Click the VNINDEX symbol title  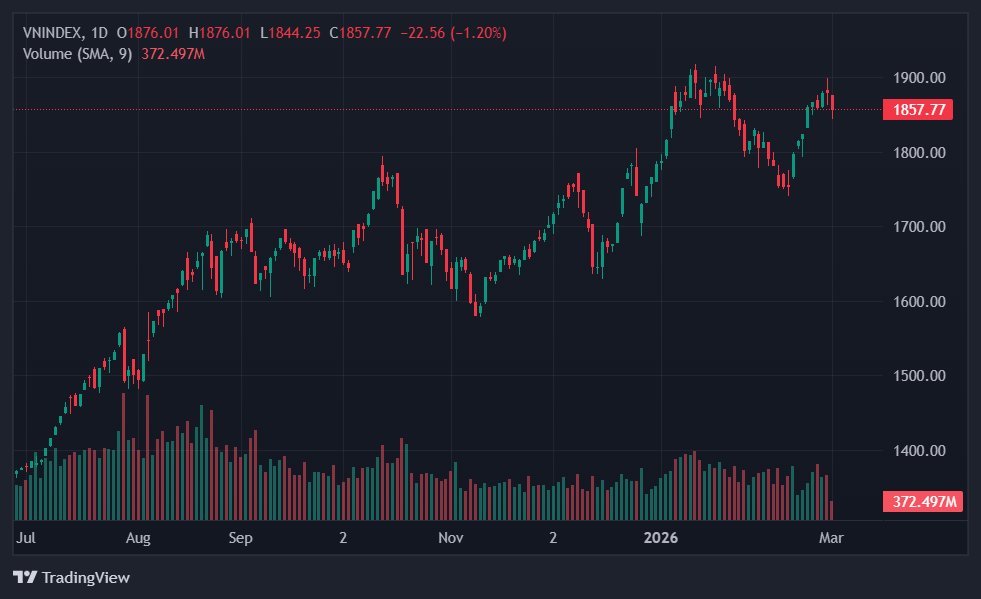(53, 33)
